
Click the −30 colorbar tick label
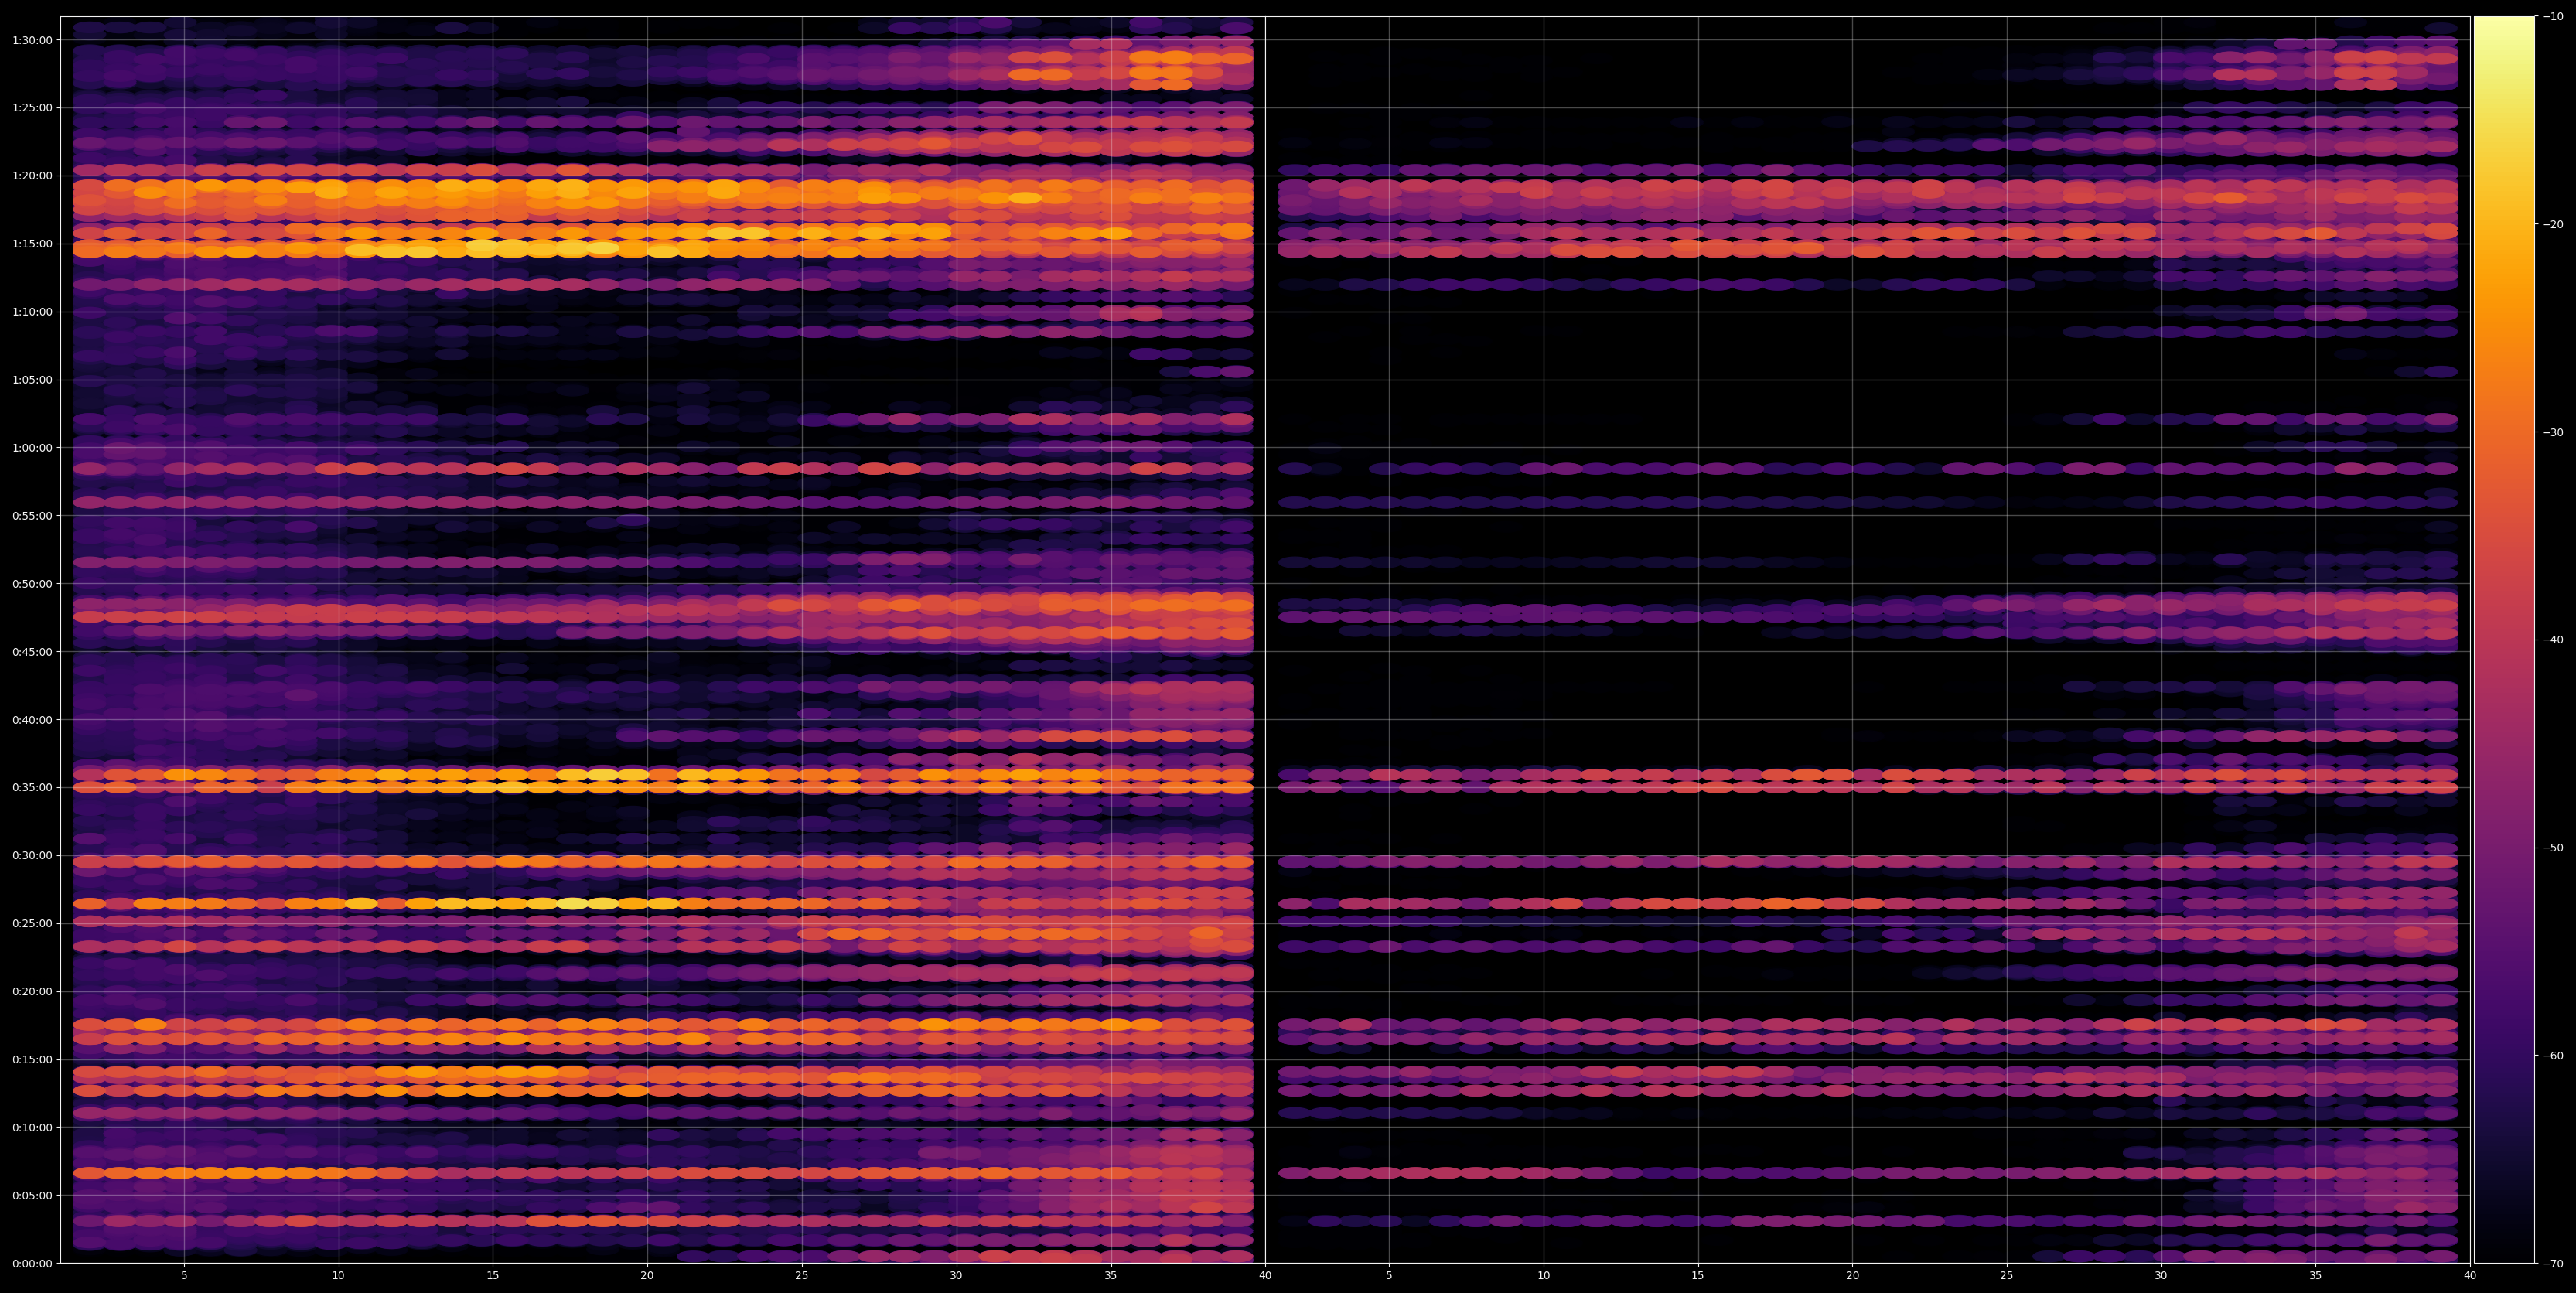click(x=2553, y=432)
